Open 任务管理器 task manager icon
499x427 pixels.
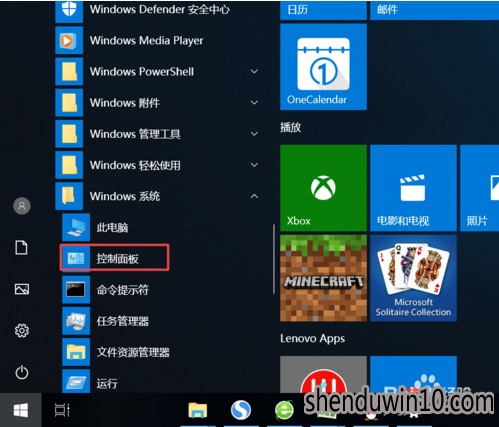tap(76, 321)
